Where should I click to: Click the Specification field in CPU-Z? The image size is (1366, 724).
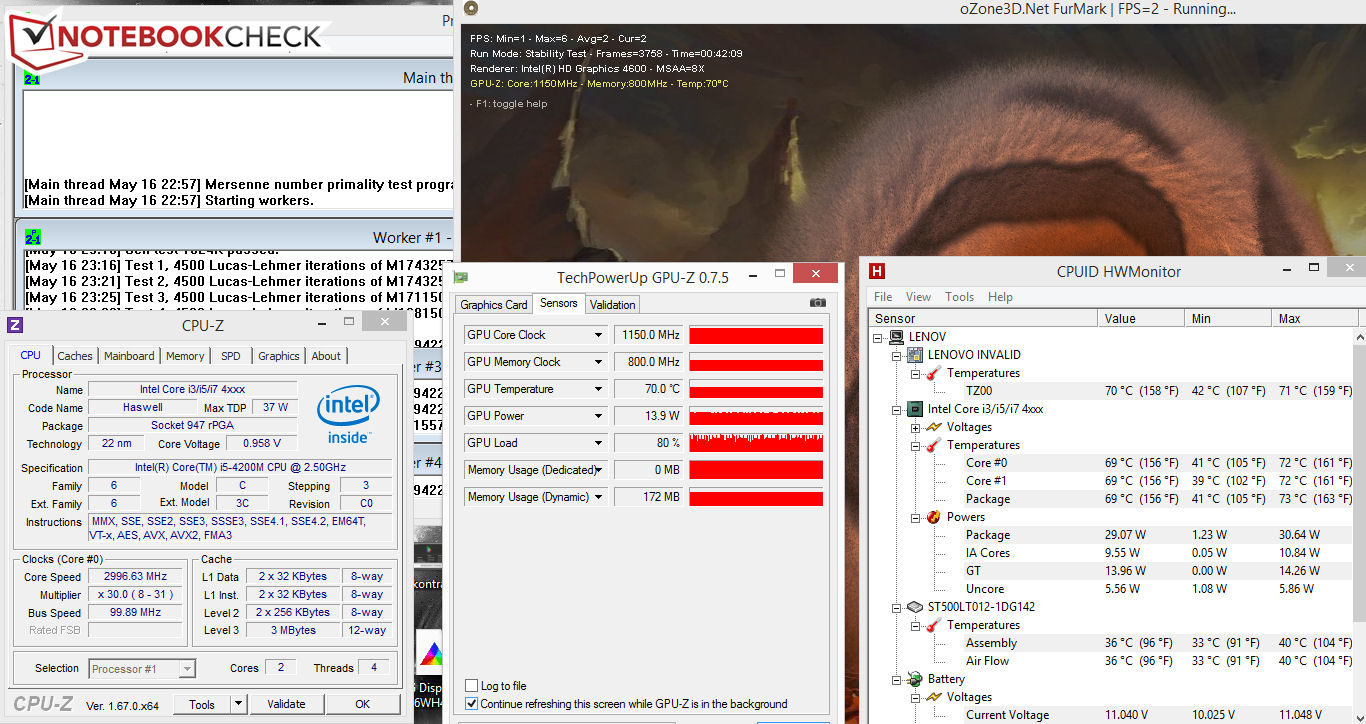[242, 468]
